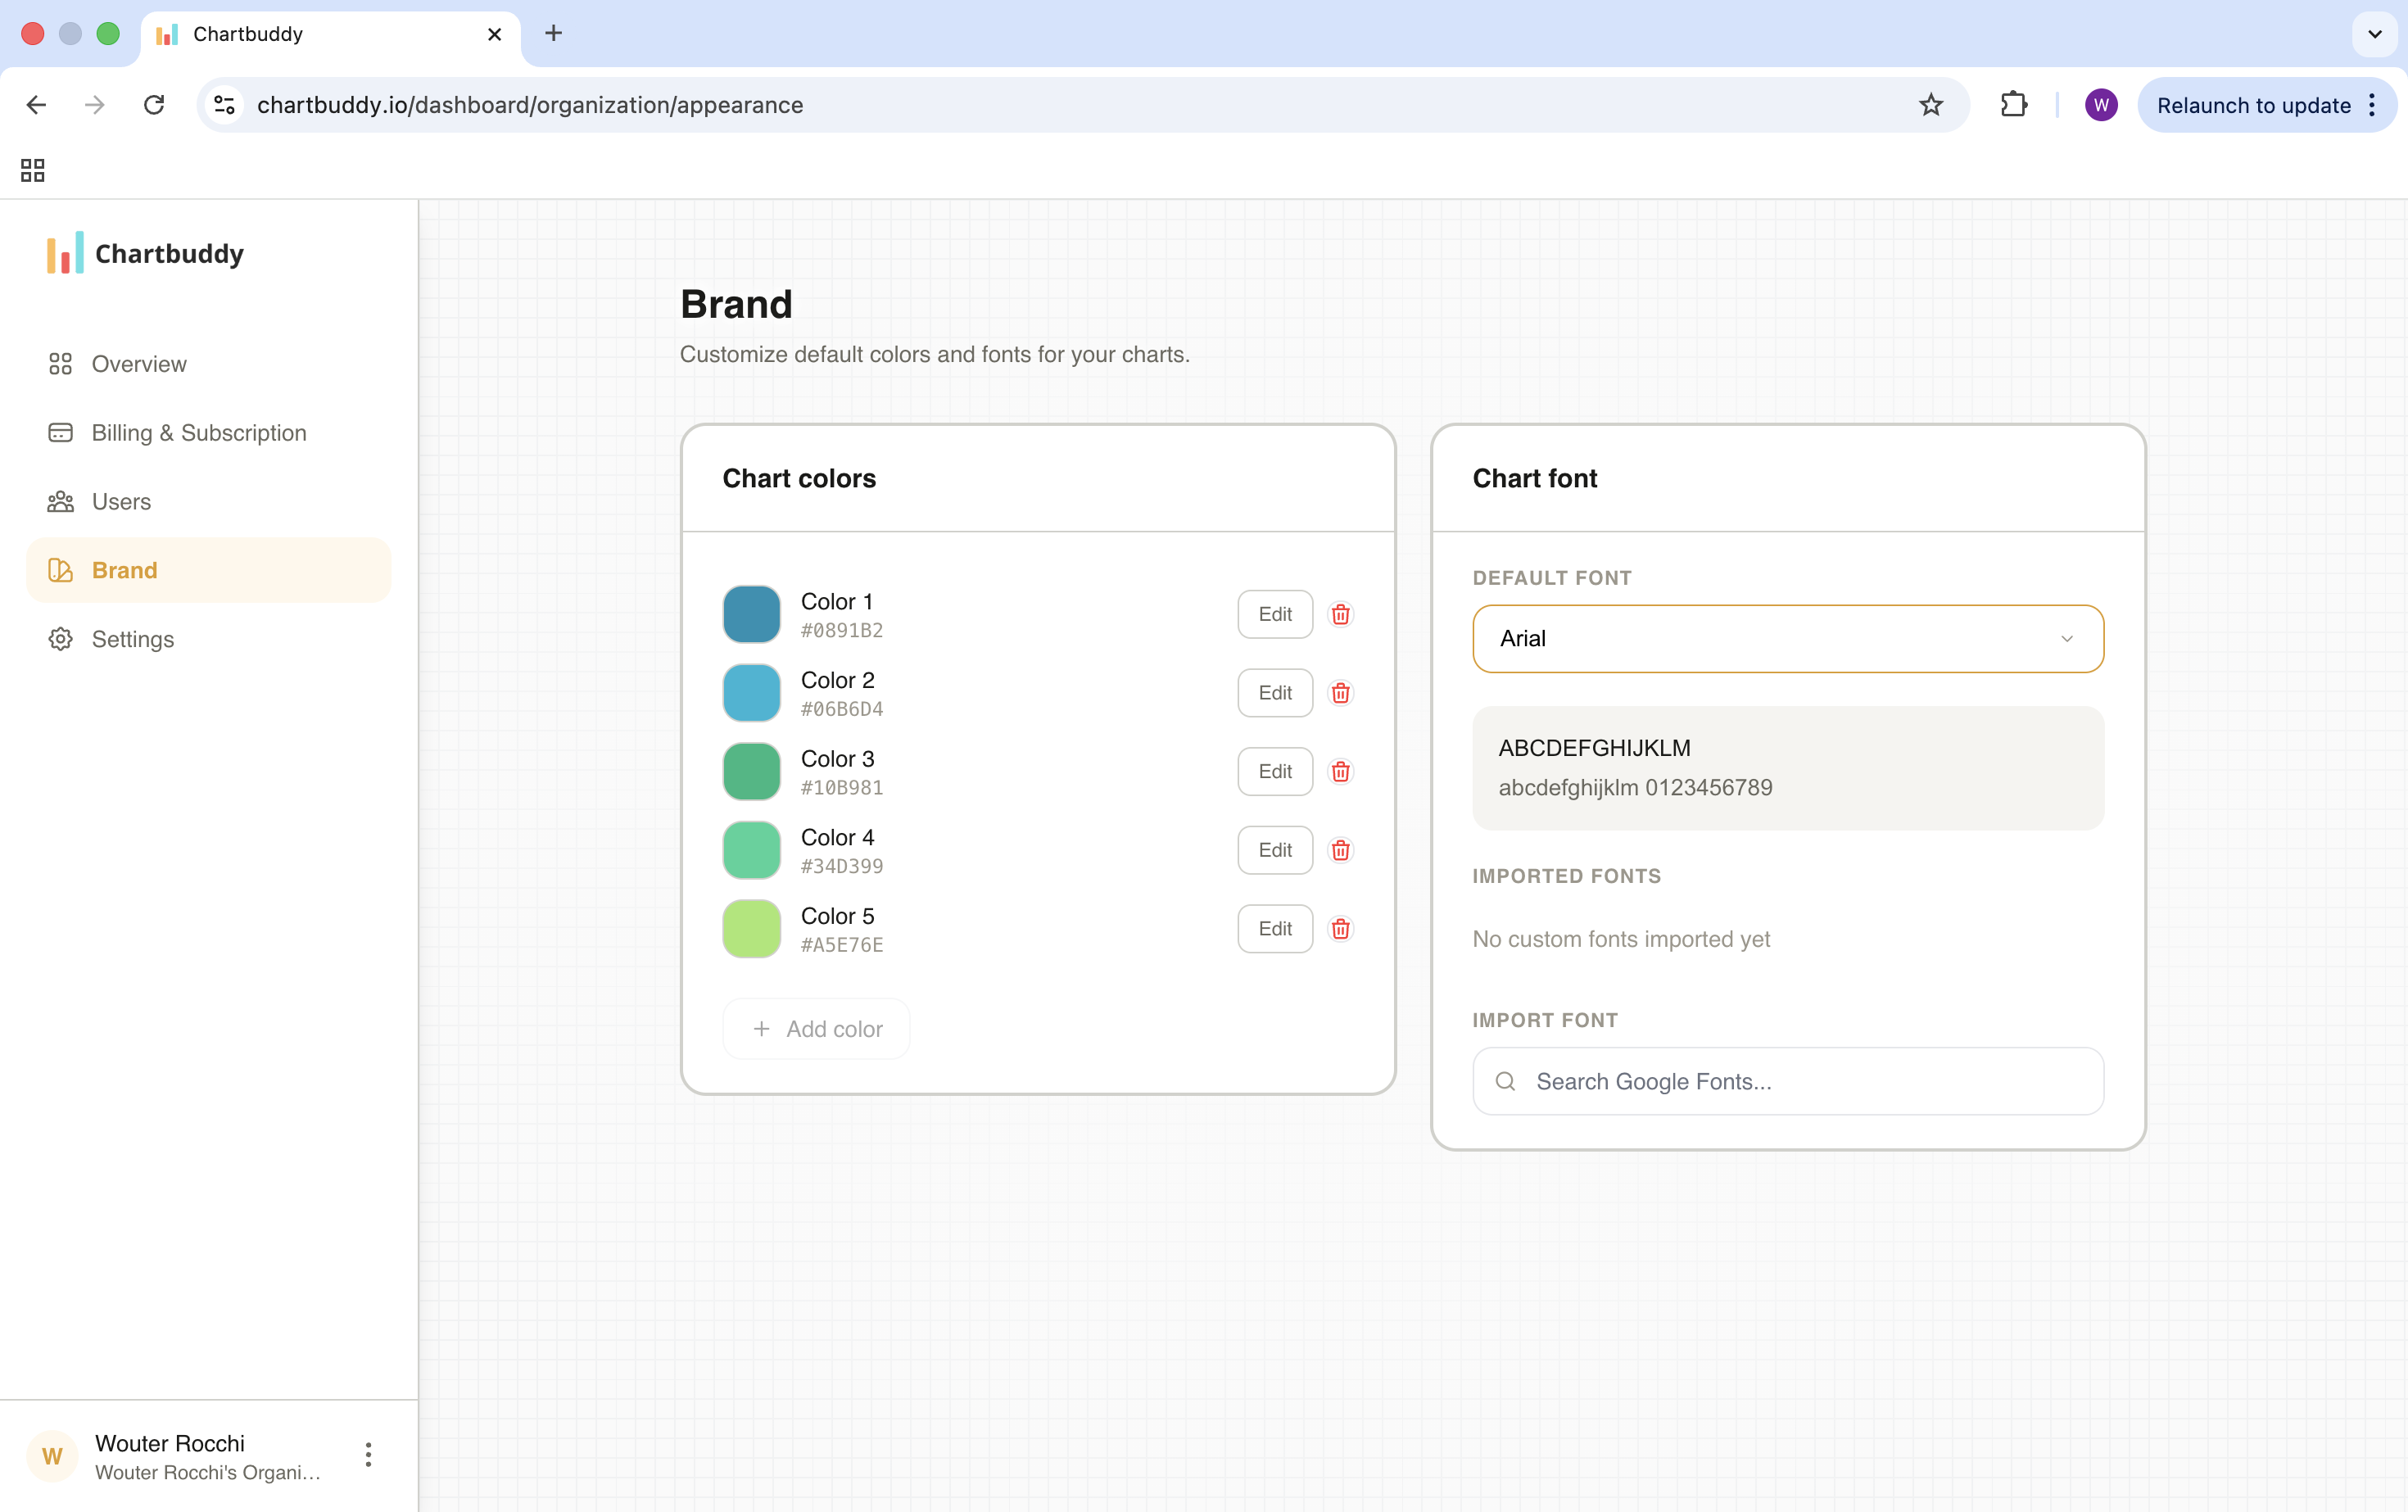
Task: Open the three-dot menu next to Wouter Rocchi
Action: pyautogui.click(x=367, y=1455)
